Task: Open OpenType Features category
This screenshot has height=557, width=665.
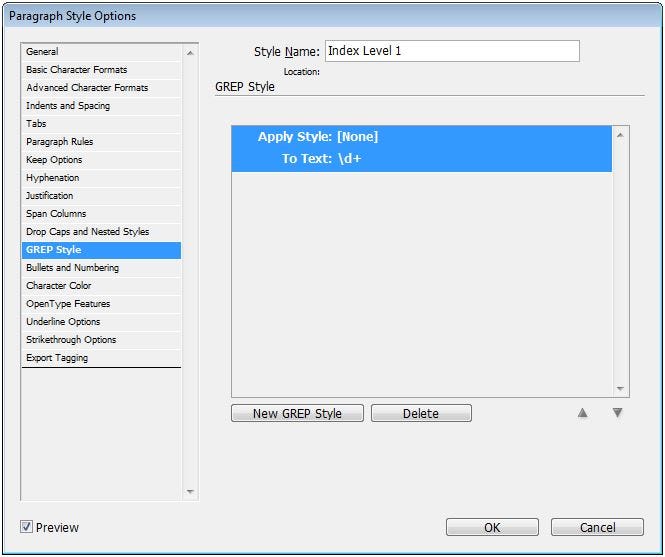Action: tap(101, 304)
